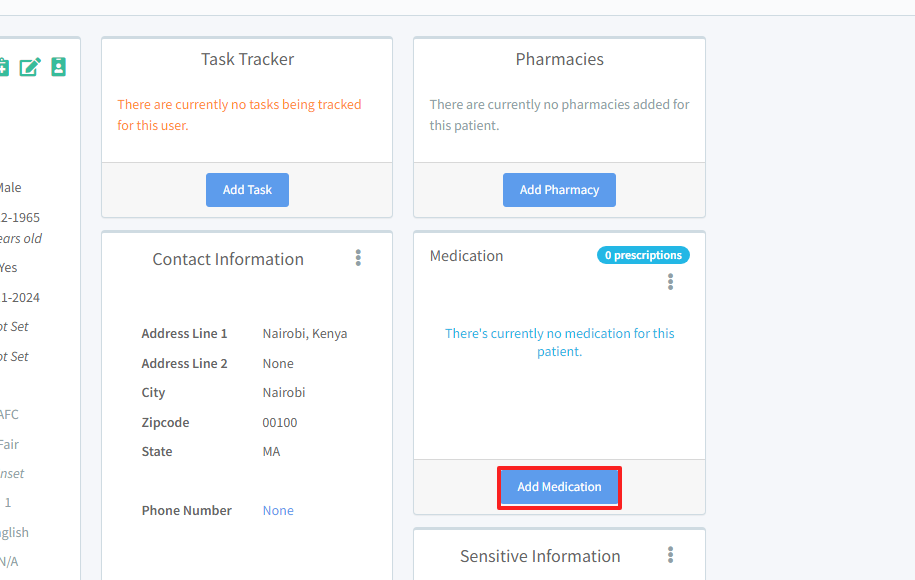Click the Medication card heading
The width and height of the screenshot is (915, 580).
tap(466, 256)
